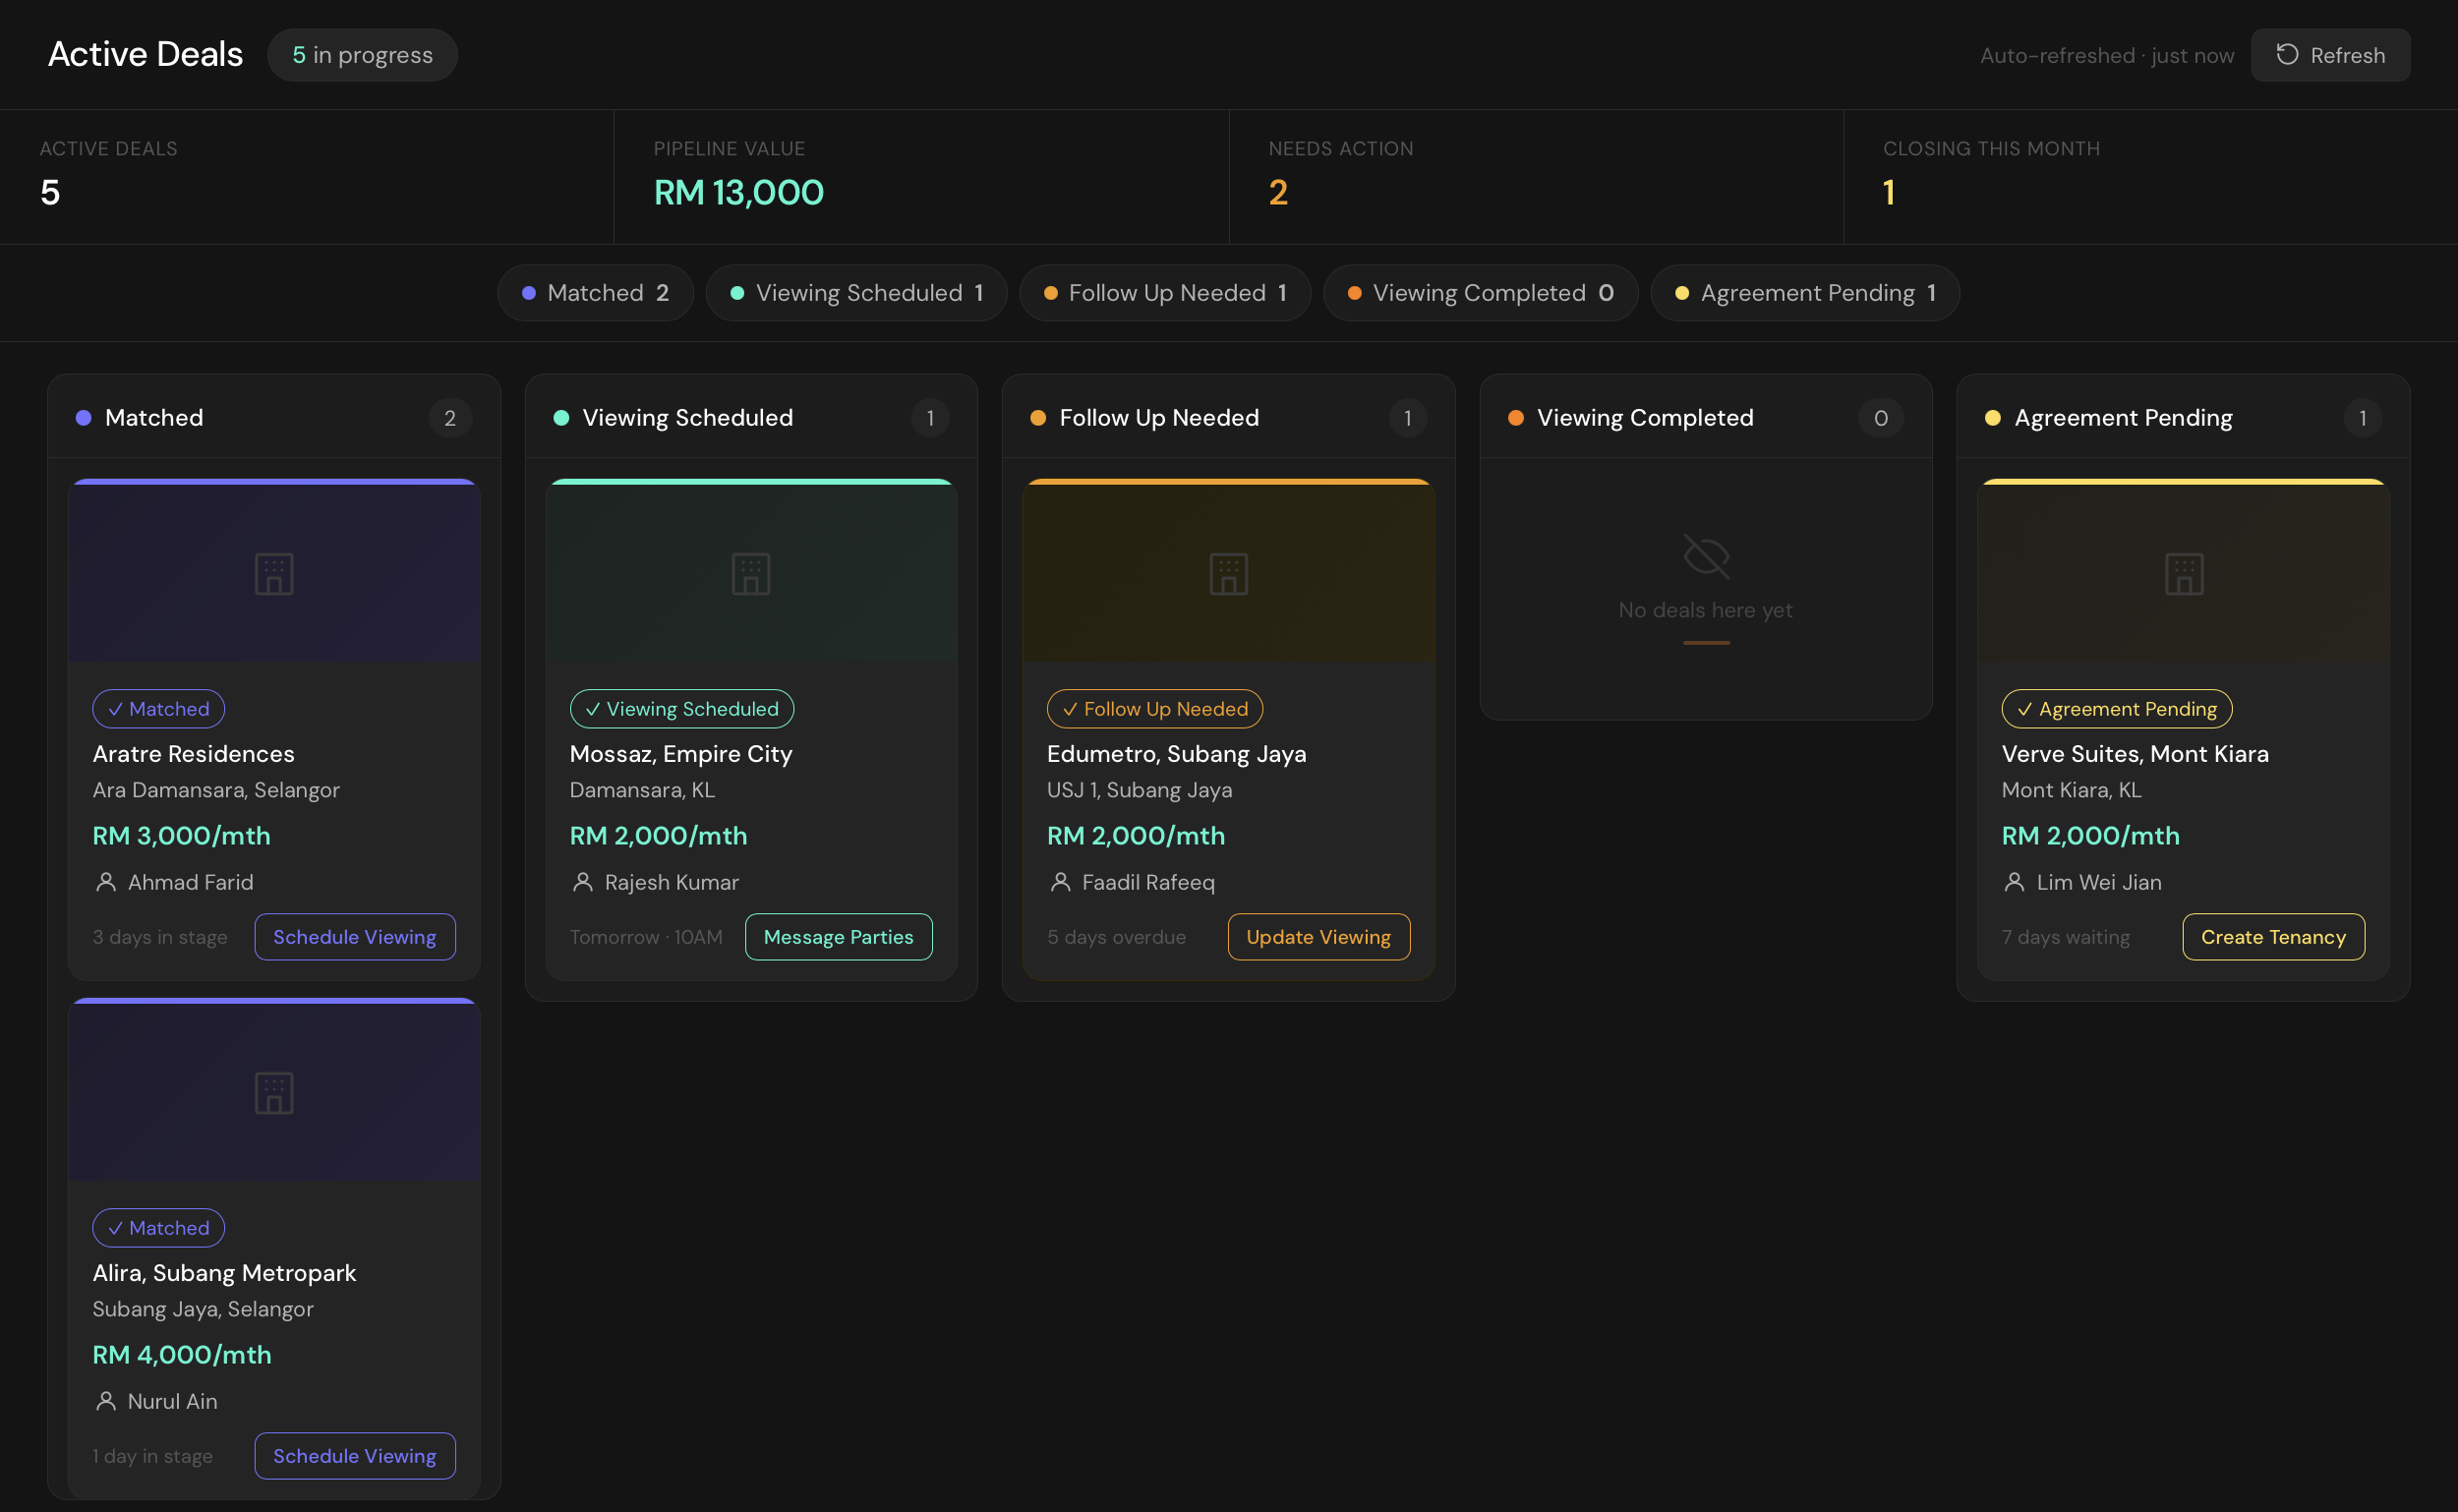Viewport: 2458px width, 1512px height.
Task: Click 3 days in stage label
Action: [160, 937]
